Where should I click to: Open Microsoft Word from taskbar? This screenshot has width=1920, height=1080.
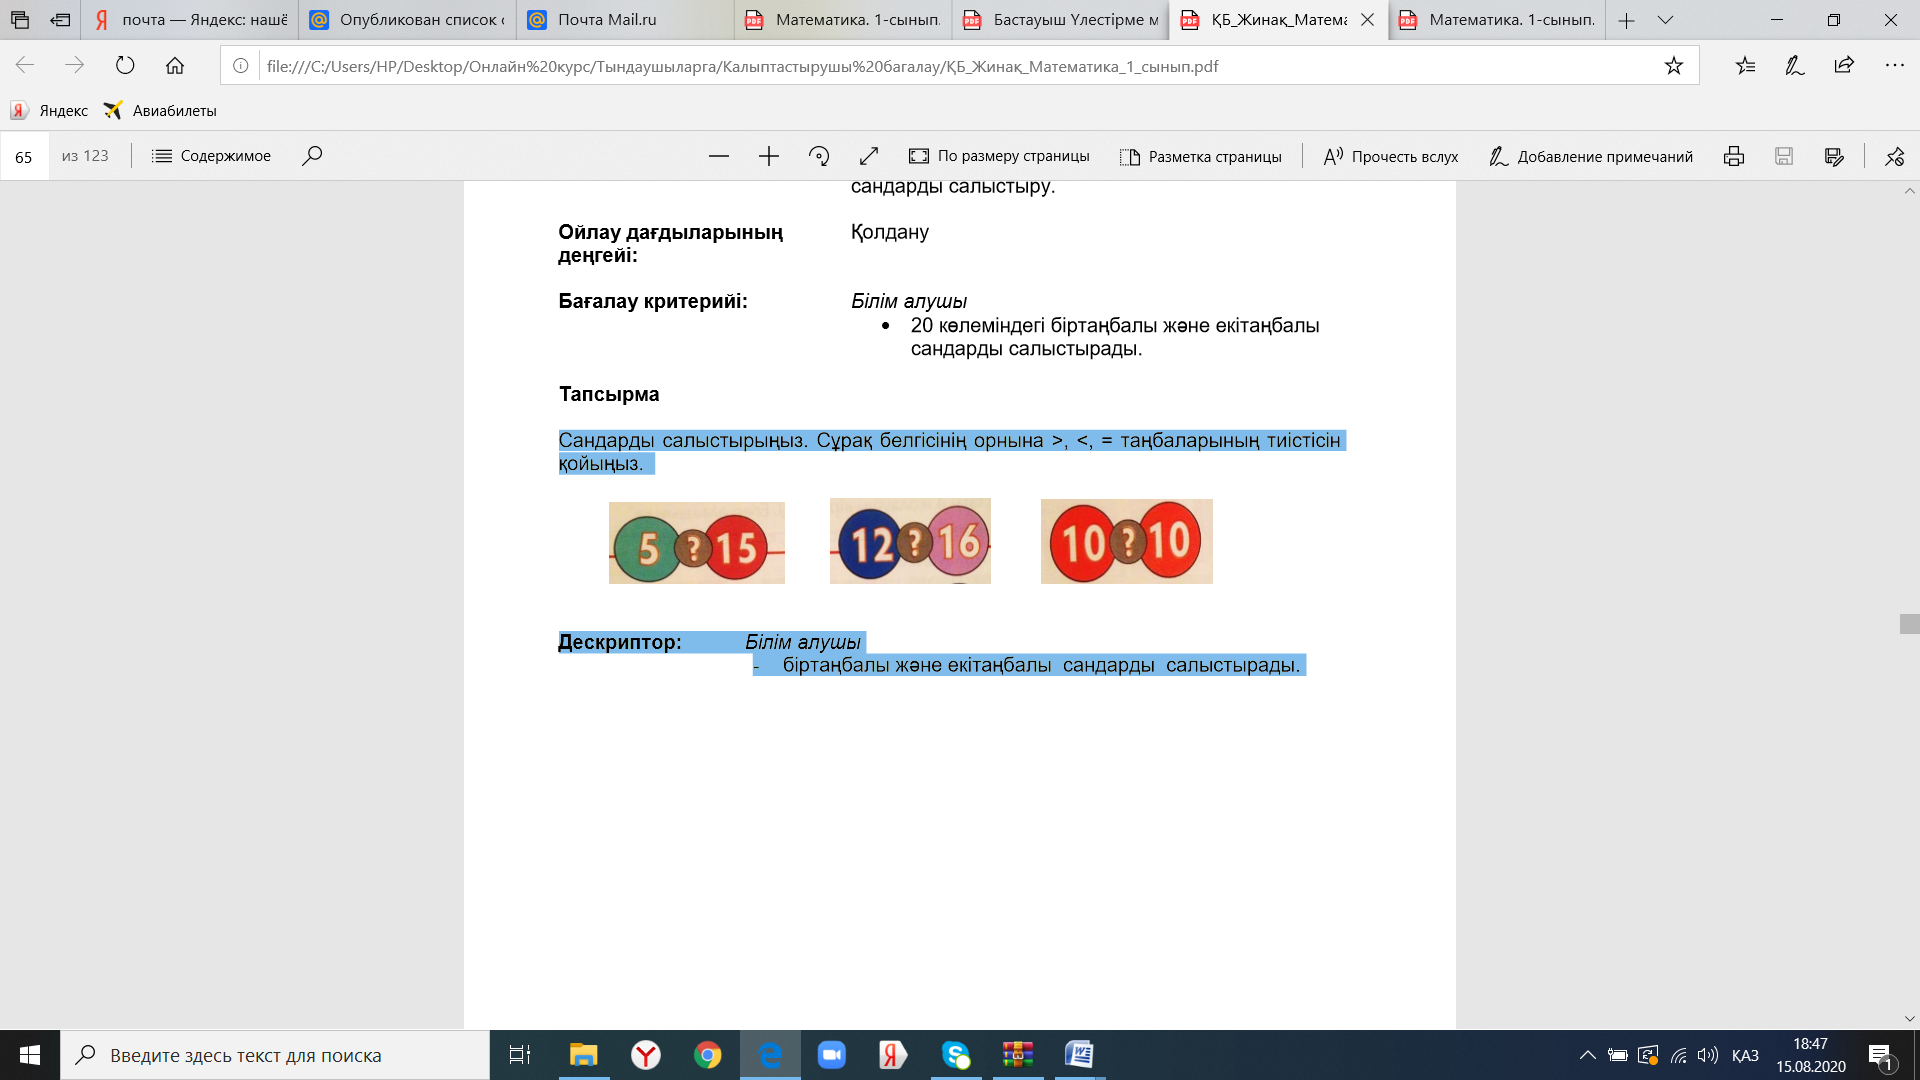pos(1080,1055)
